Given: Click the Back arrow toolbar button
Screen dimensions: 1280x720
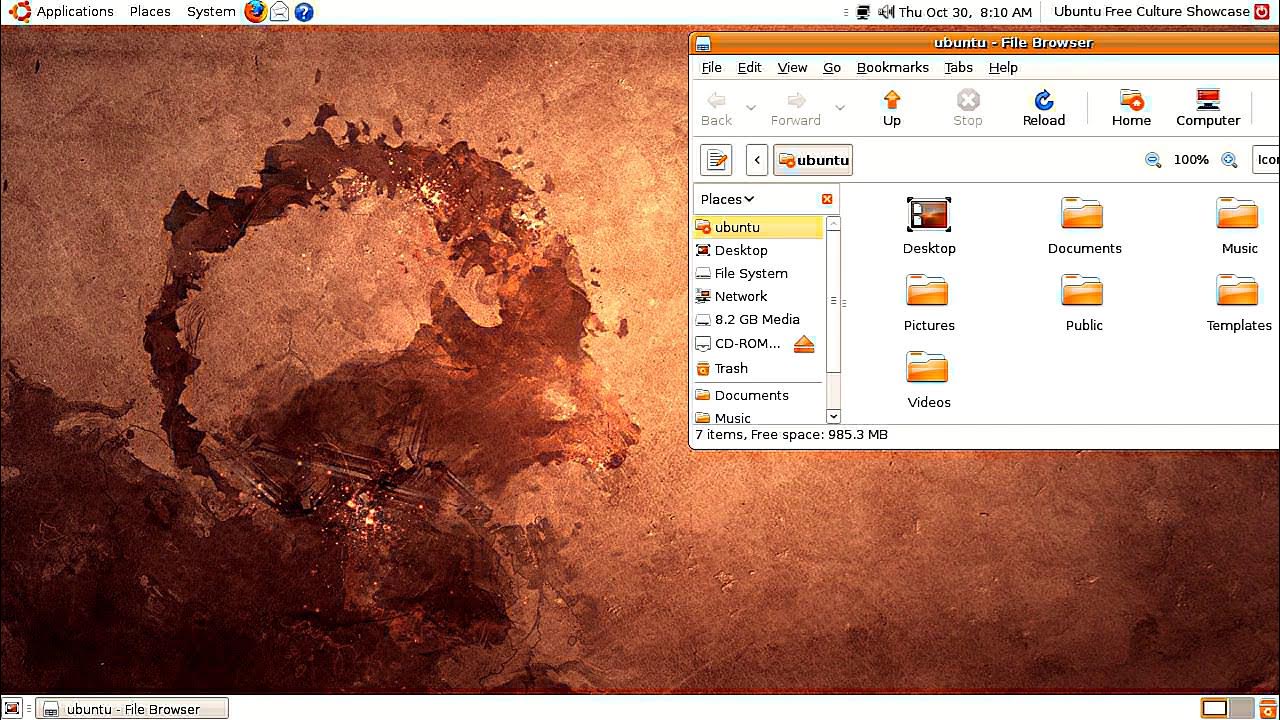Looking at the screenshot, I should click(716, 109).
